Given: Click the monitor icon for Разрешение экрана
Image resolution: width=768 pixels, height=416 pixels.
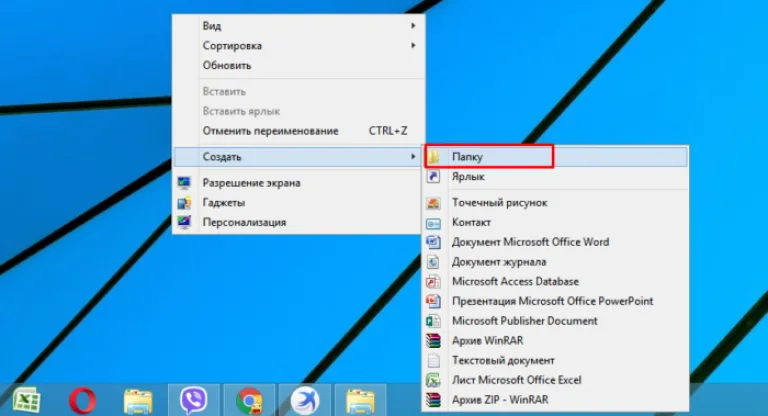Looking at the screenshot, I should point(184,183).
